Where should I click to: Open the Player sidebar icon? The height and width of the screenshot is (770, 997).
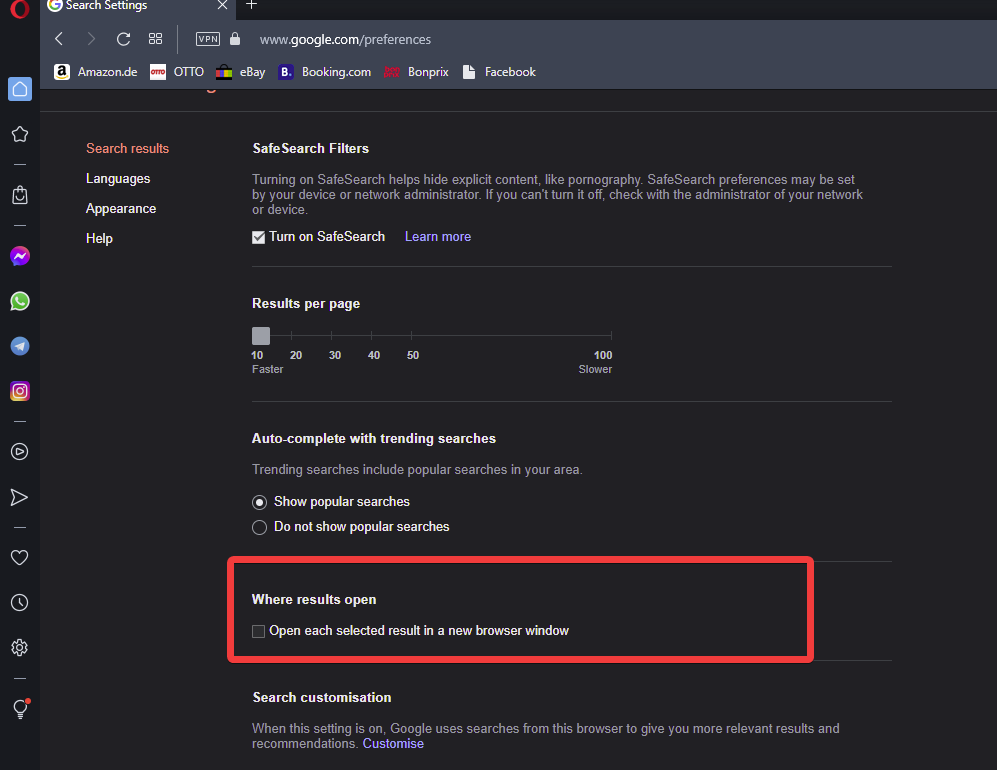(20, 451)
